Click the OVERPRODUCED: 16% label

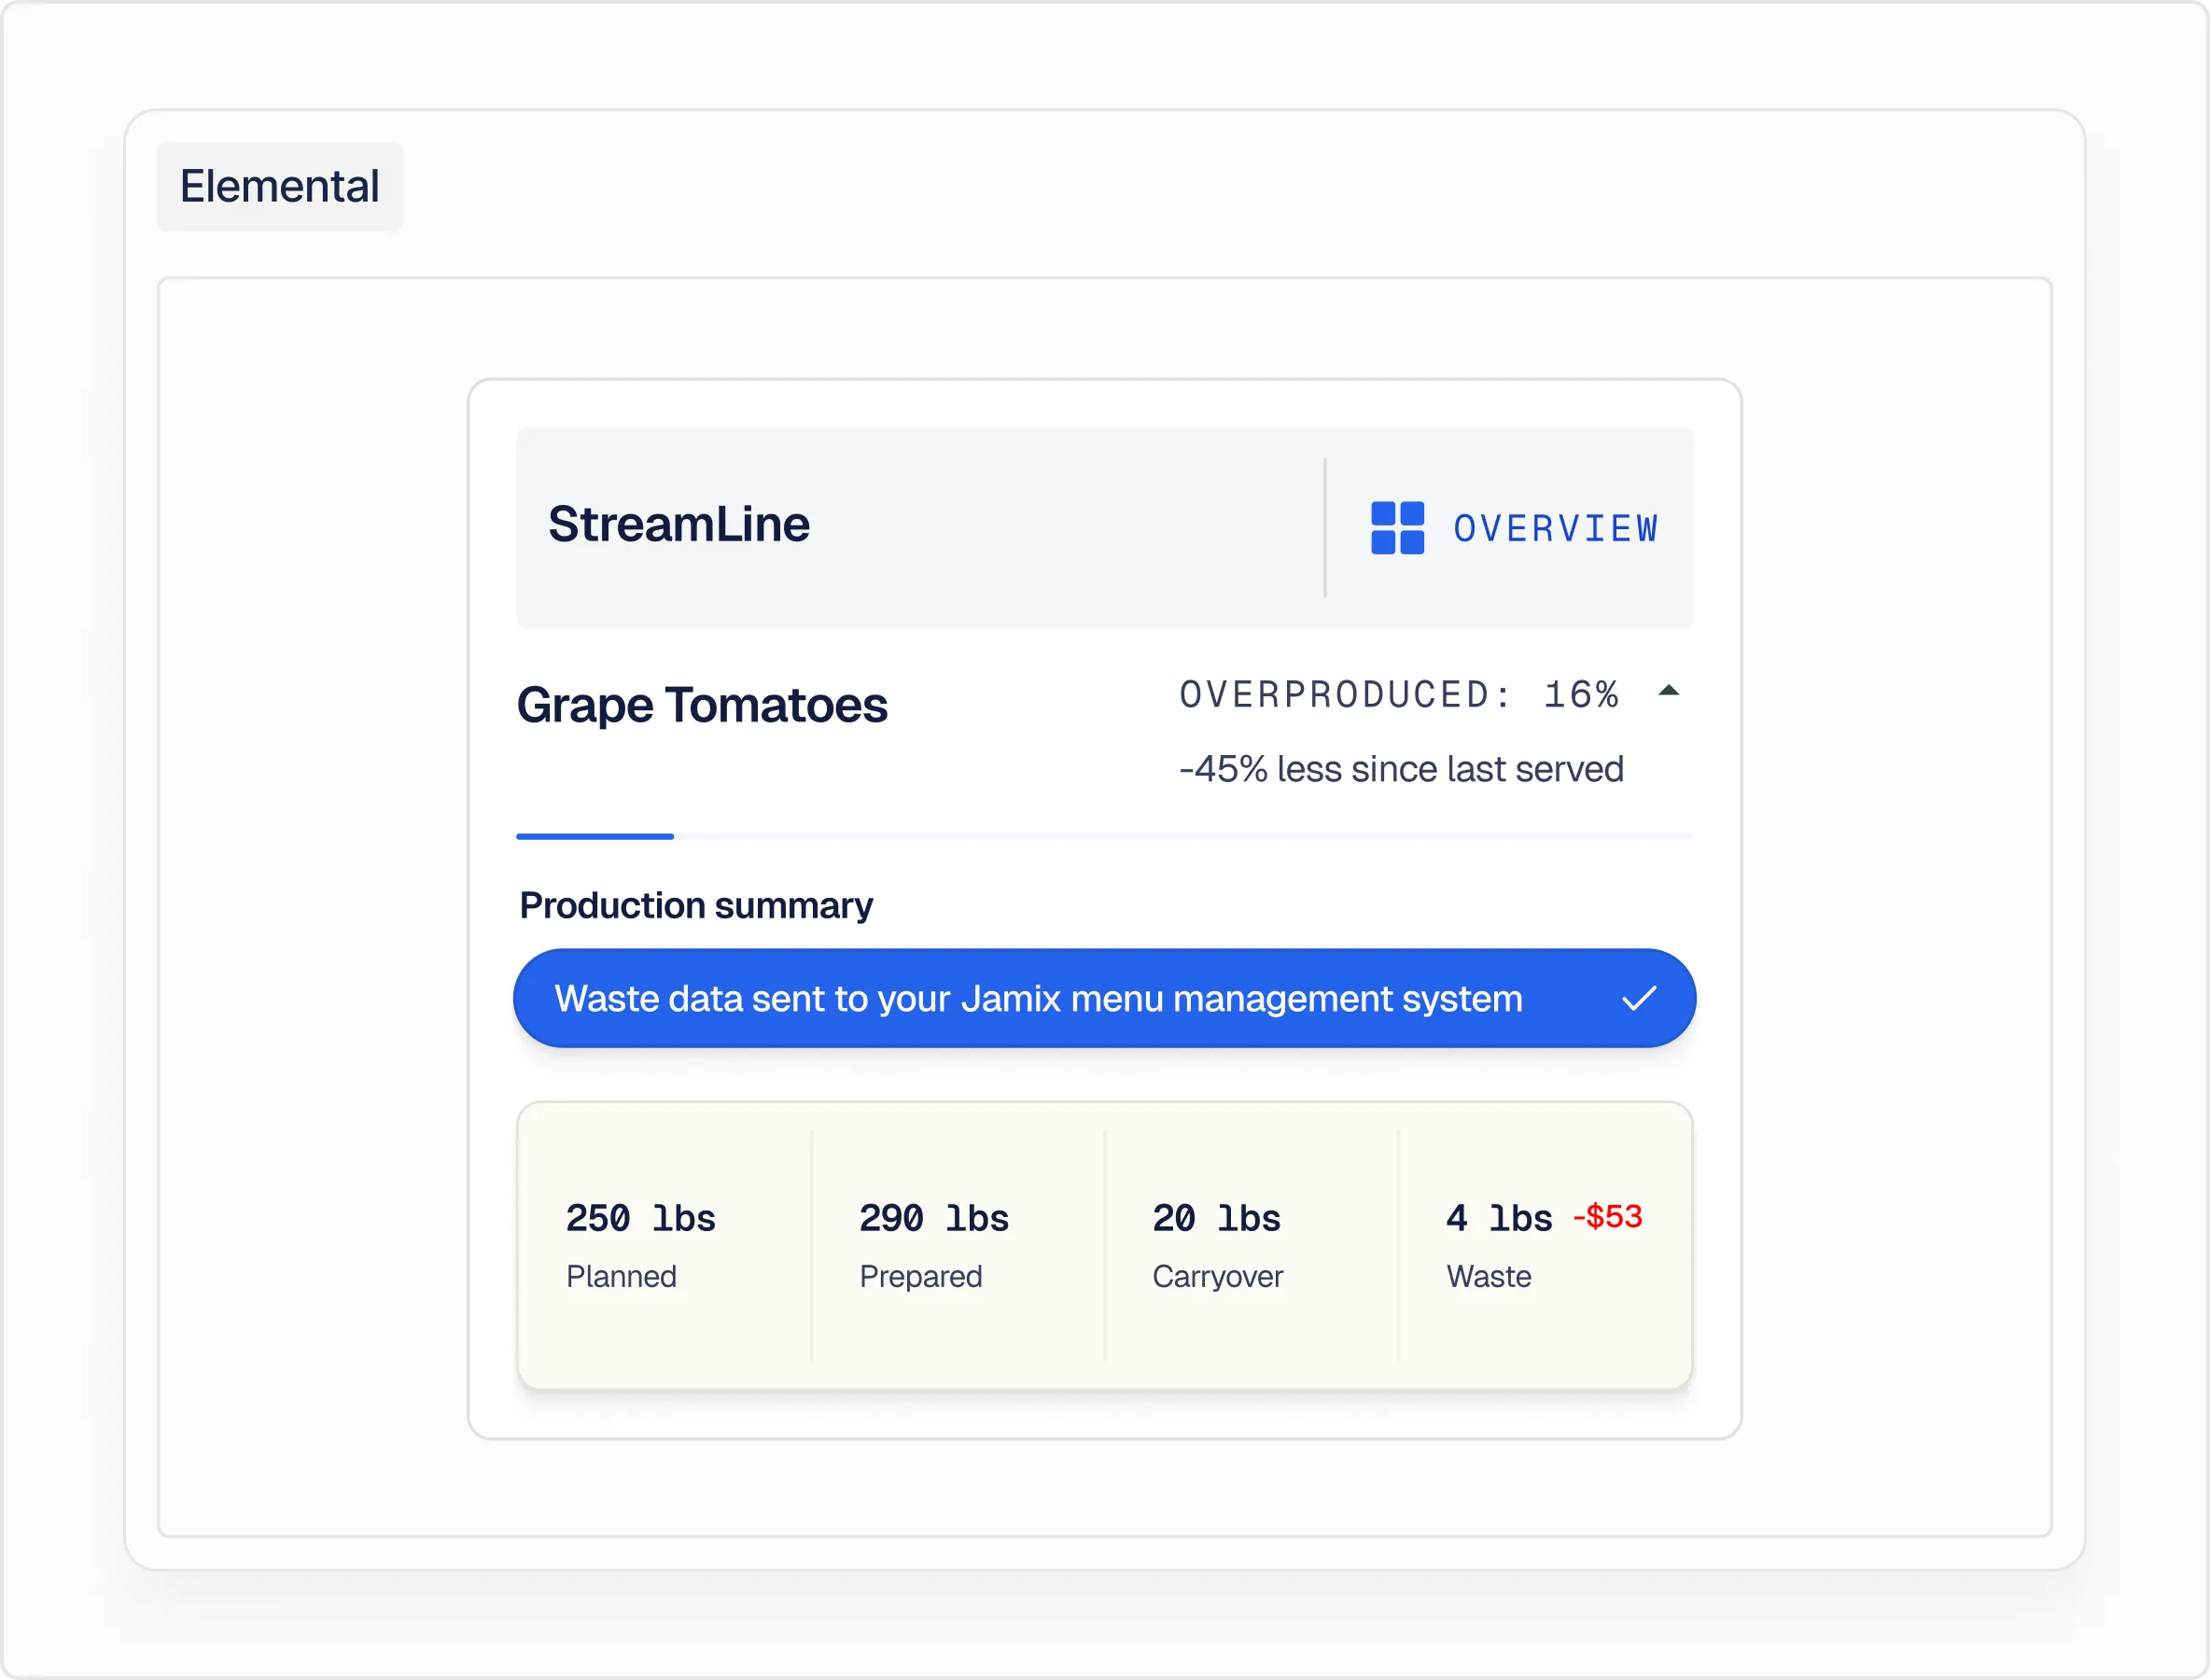[x=1399, y=694]
